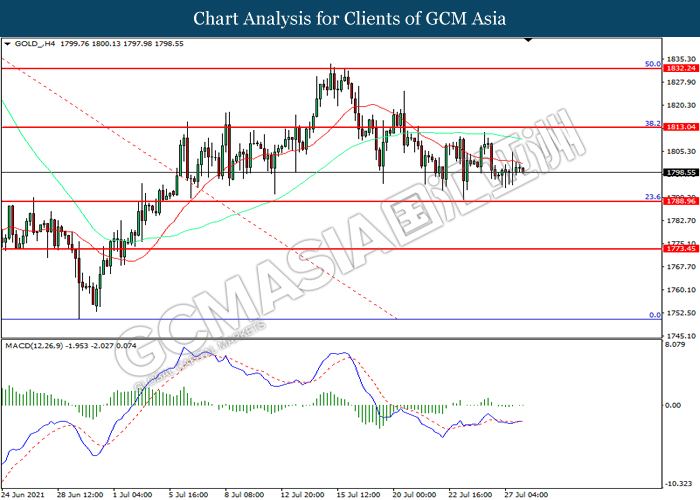Click the 1767.70 price axis value
700x500 pixels.
click(681, 267)
